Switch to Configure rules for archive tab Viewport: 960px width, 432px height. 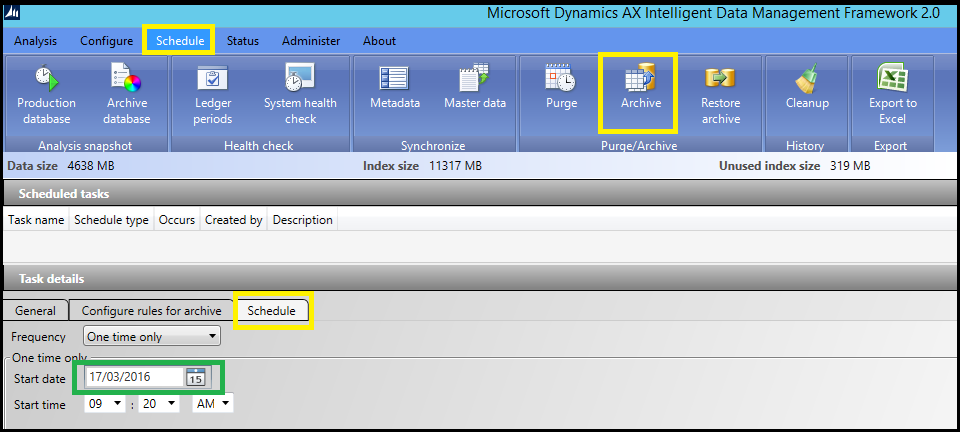click(151, 311)
